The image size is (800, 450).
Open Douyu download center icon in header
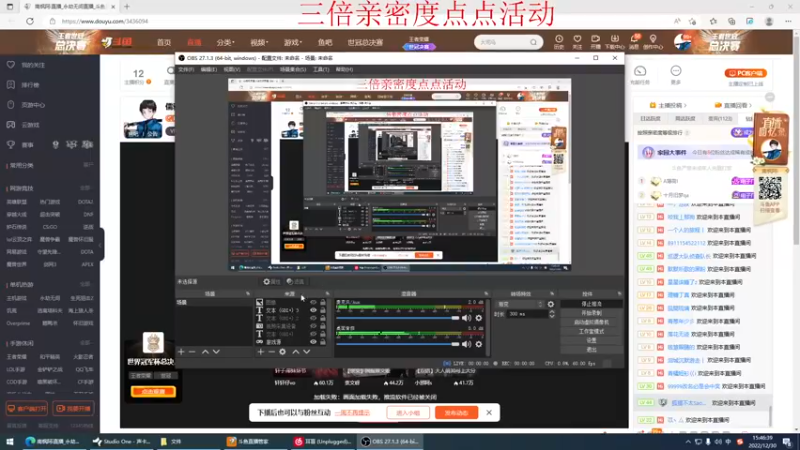point(615,42)
